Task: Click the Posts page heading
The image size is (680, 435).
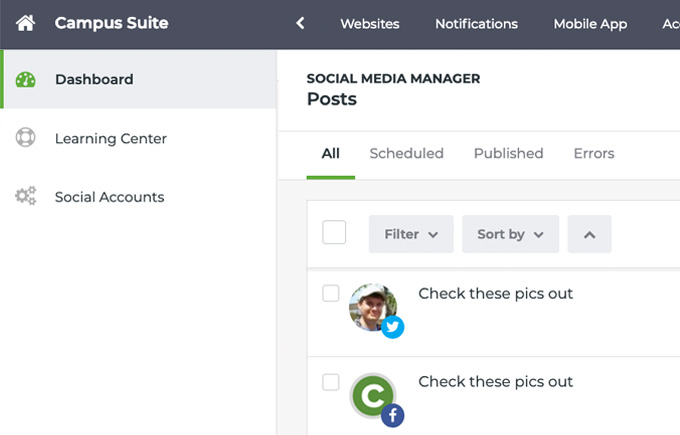Action: [x=332, y=99]
